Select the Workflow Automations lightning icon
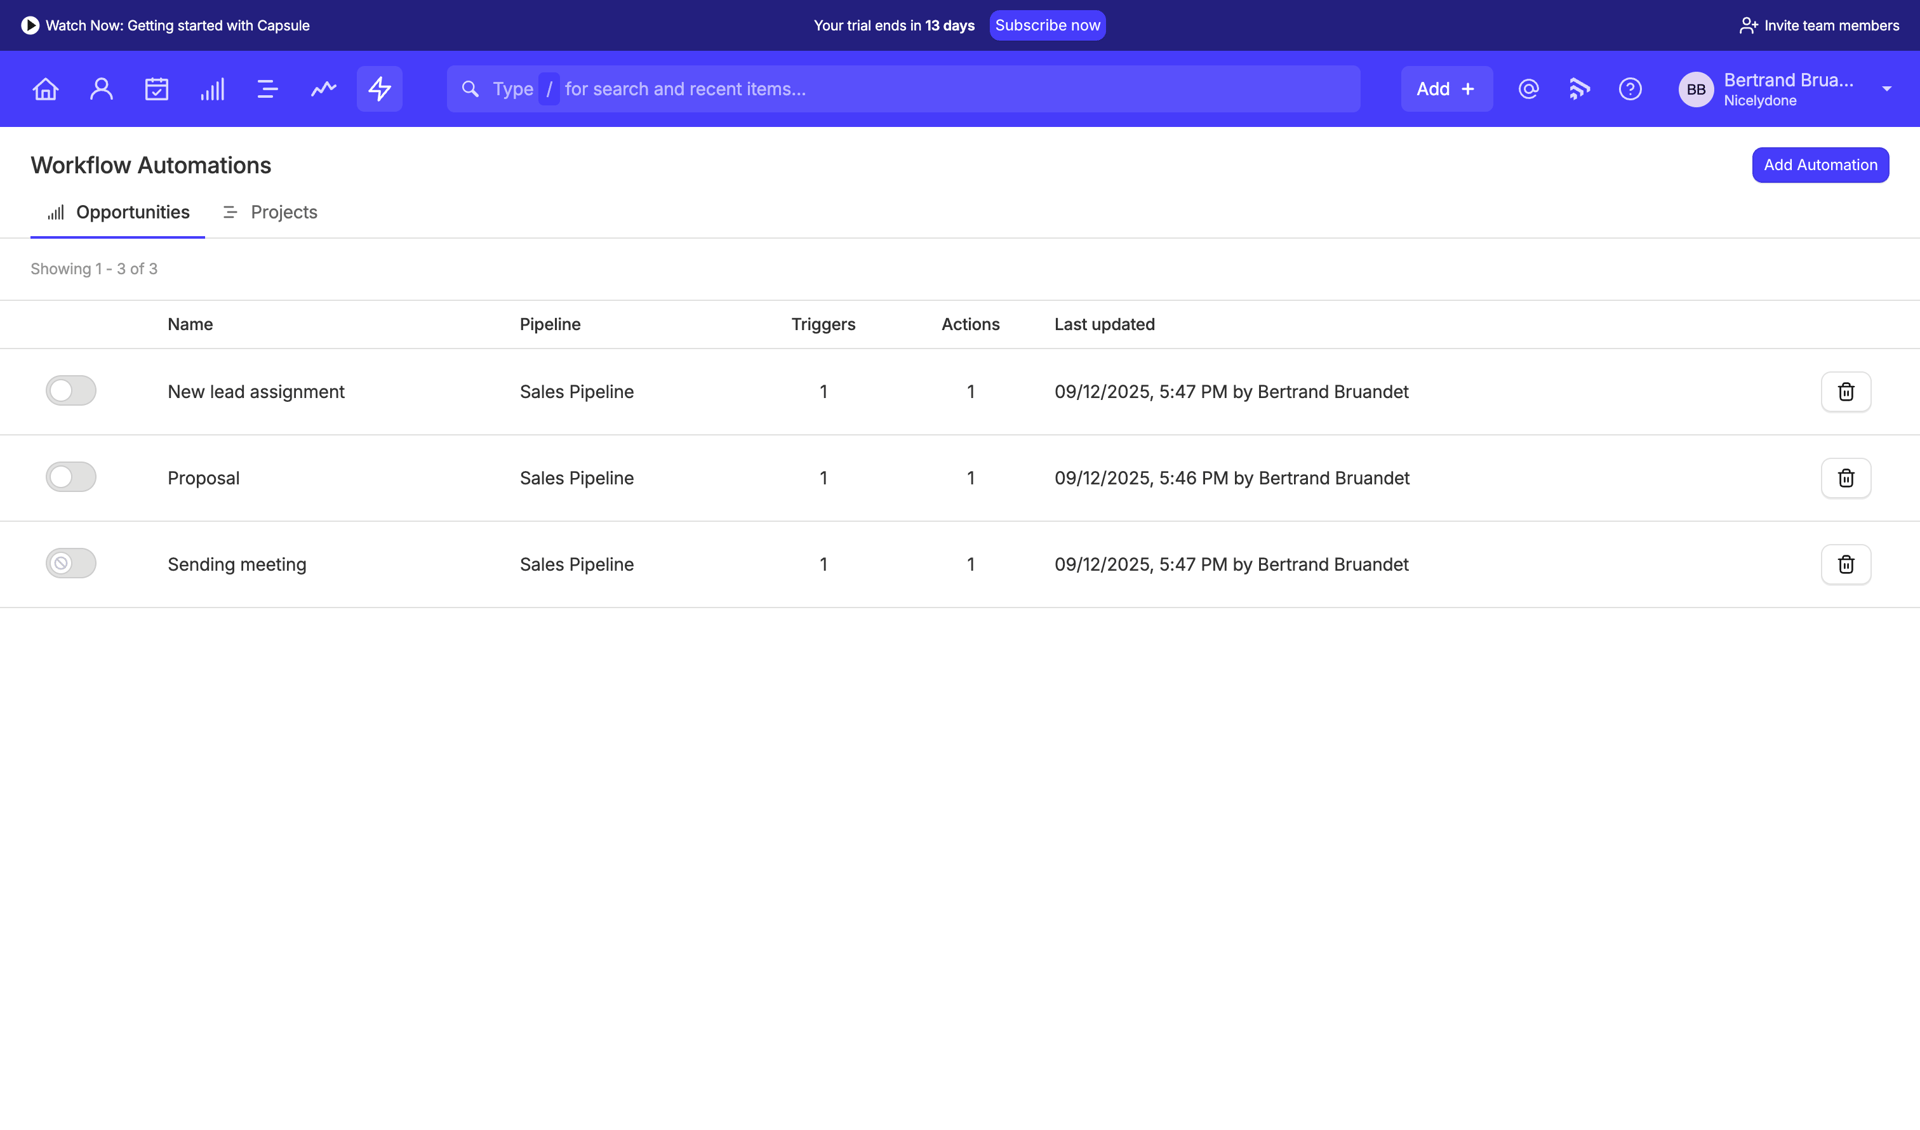Image resolution: width=1920 pixels, height=1130 pixels. [x=379, y=89]
